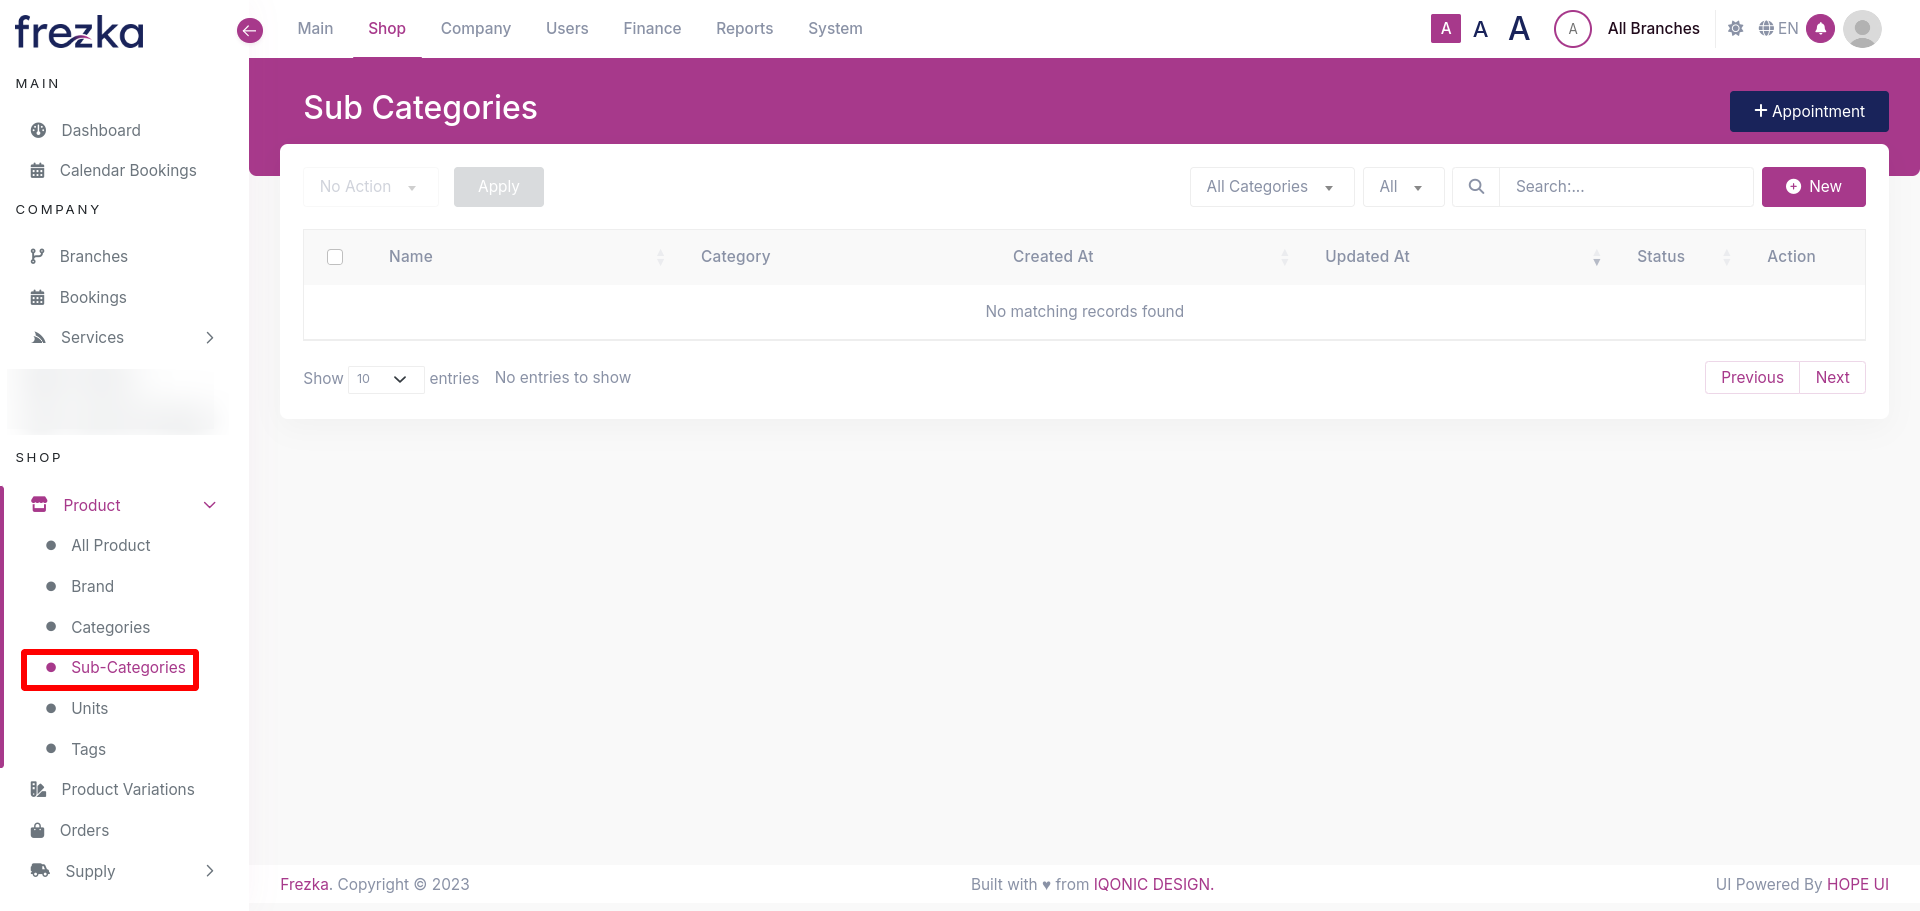This screenshot has width=1920, height=911.
Task: Open Orders in the sidebar
Action: coord(84,830)
